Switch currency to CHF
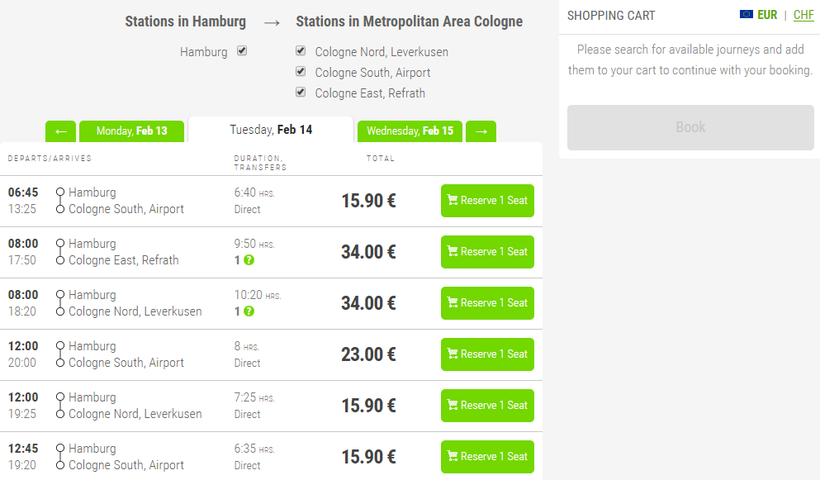This screenshot has height=480, width=820. 803,15
